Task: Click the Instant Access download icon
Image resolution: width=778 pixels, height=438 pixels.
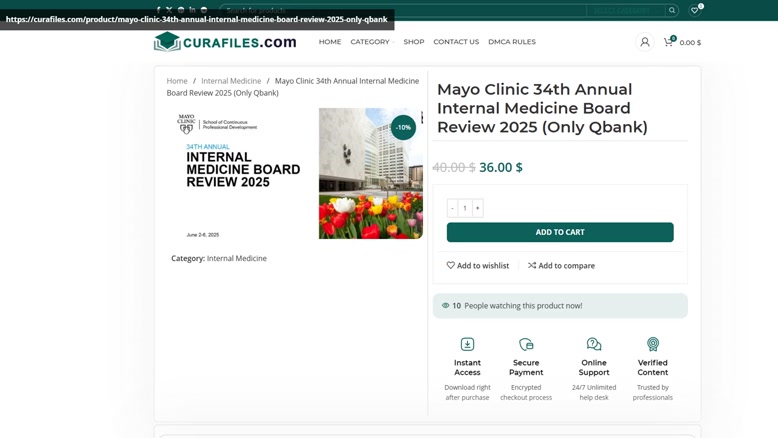Action: click(467, 344)
